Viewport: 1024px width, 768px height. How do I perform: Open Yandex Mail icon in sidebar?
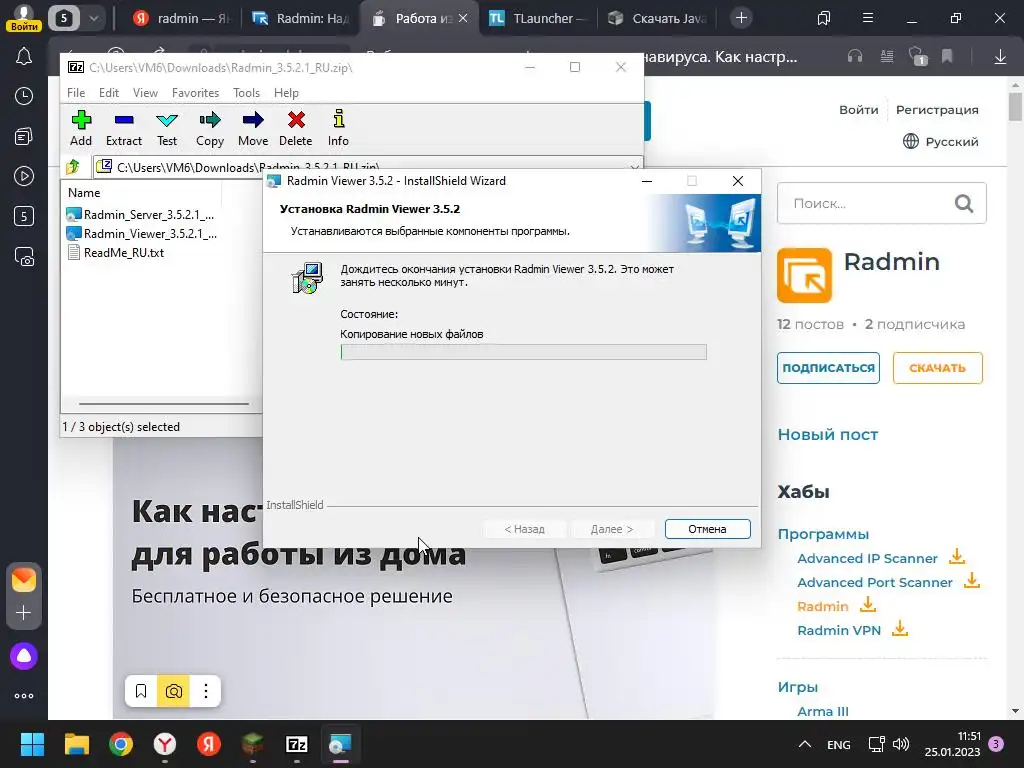24,579
